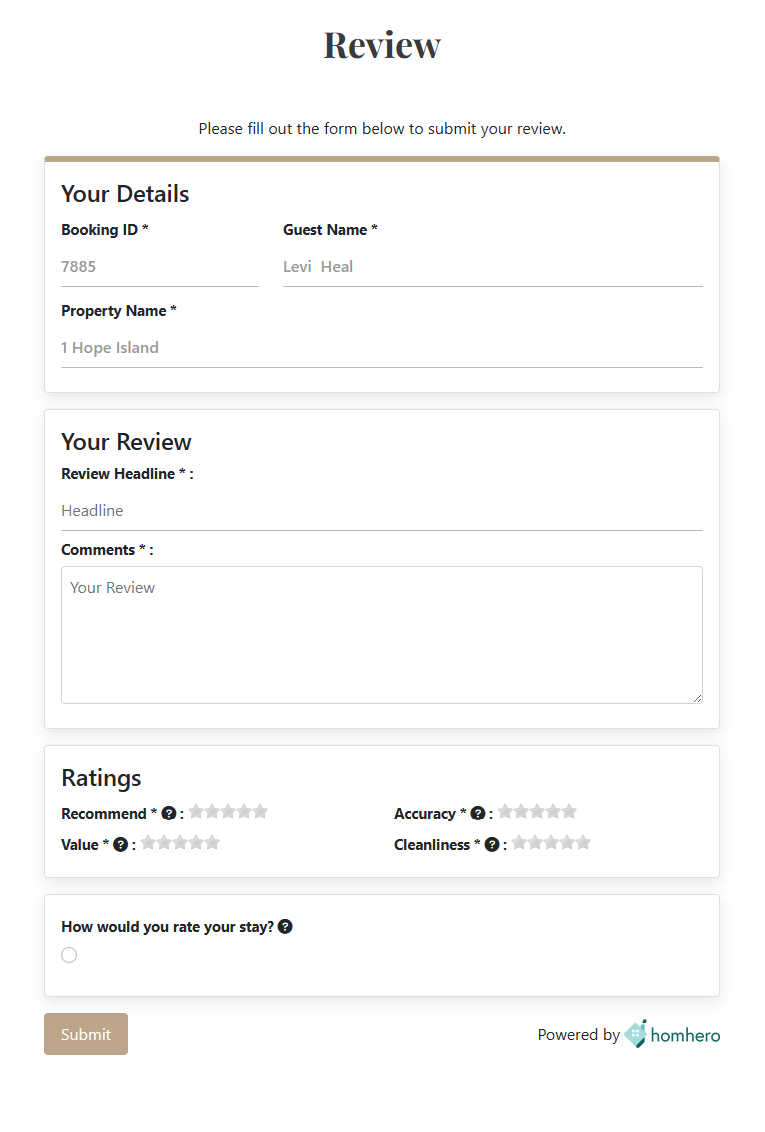Select the last star for Cleanliness
The image size is (765, 1132).
click(x=583, y=843)
